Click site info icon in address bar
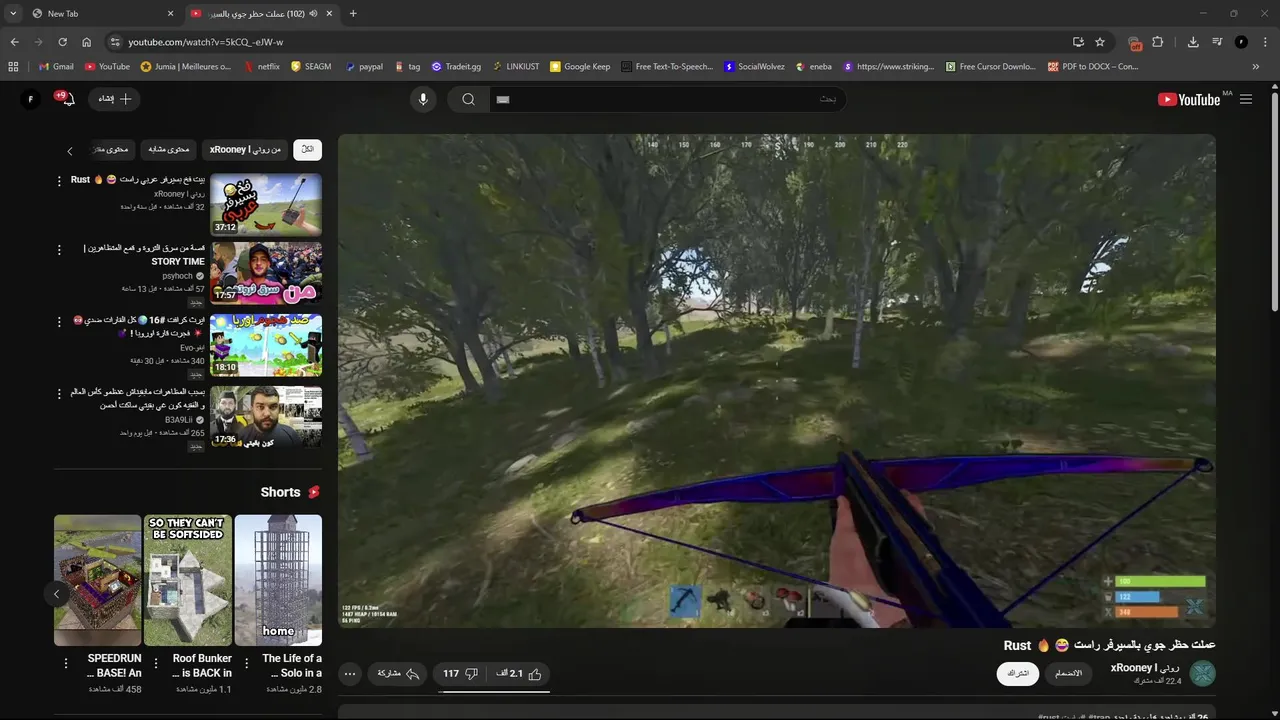The image size is (1280, 720). [x=114, y=42]
